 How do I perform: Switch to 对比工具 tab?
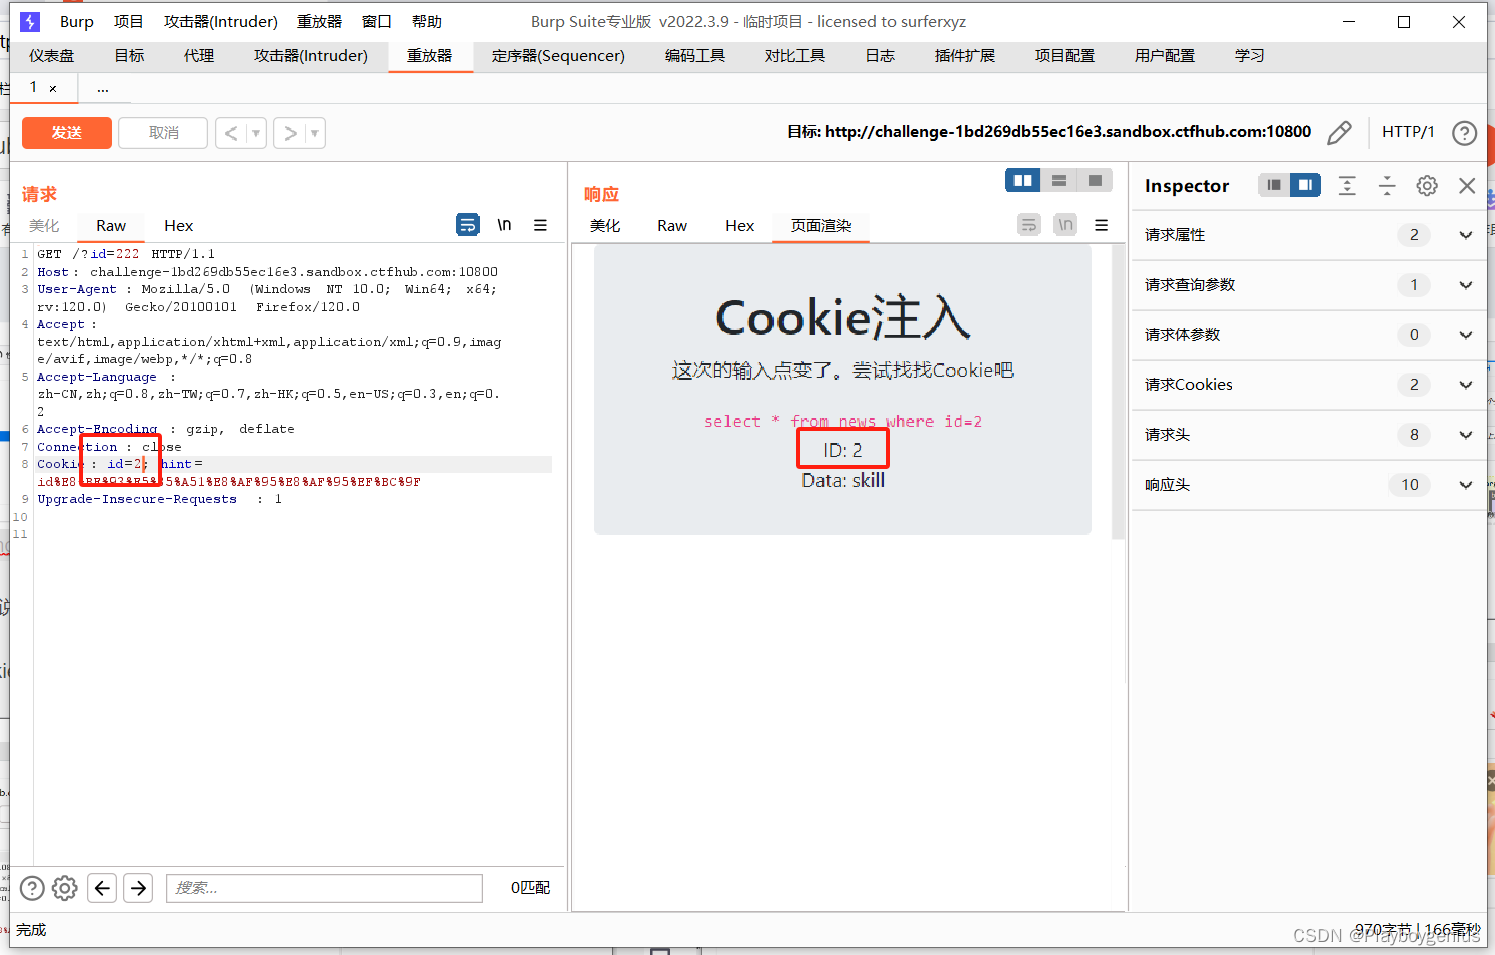[x=795, y=56]
